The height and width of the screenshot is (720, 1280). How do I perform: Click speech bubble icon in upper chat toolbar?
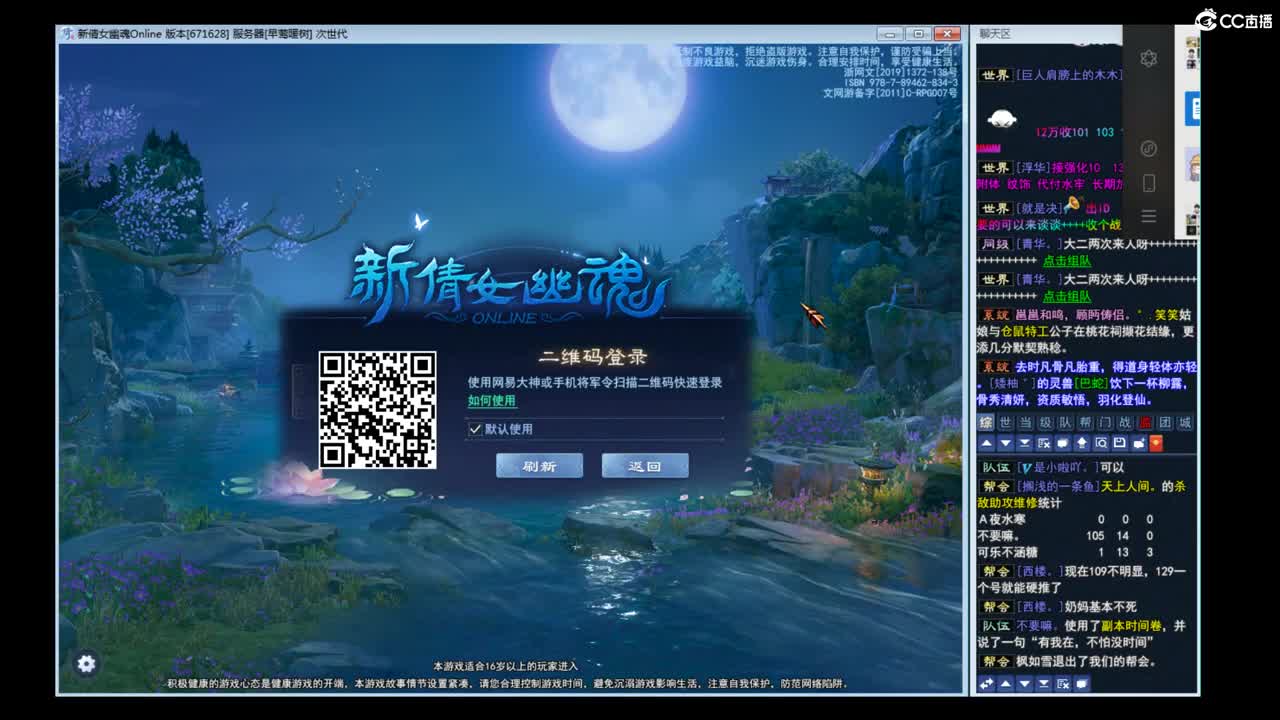pyautogui.click(x=1063, y=443)
